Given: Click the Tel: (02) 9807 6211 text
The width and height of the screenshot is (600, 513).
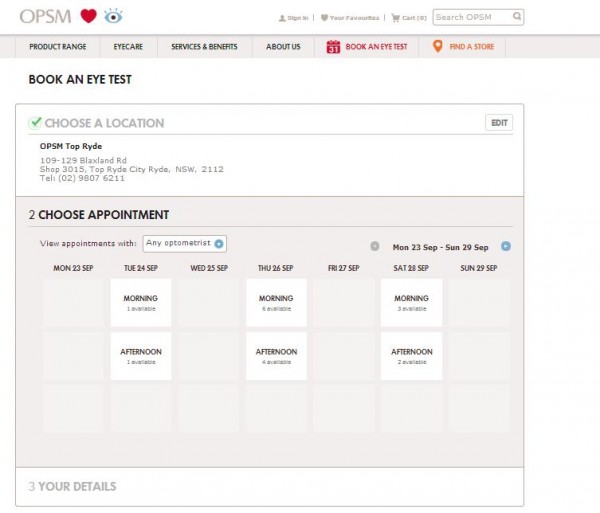Looking at the screenshot, I should 82,178.
